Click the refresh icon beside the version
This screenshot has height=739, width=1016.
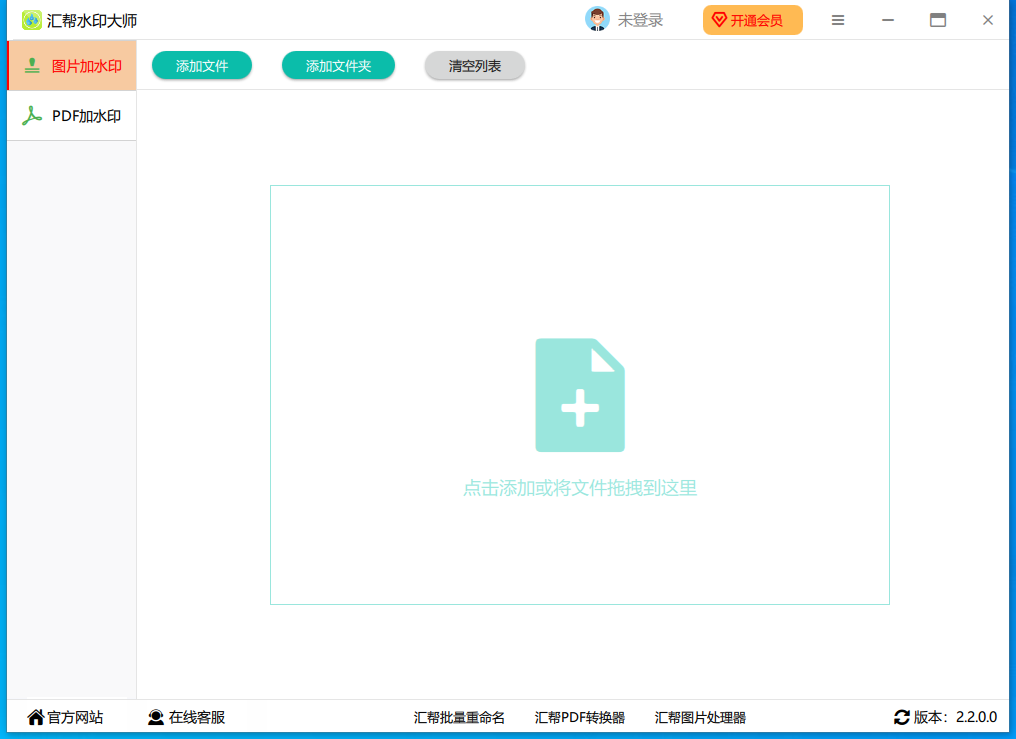click(x=901, y=717)
